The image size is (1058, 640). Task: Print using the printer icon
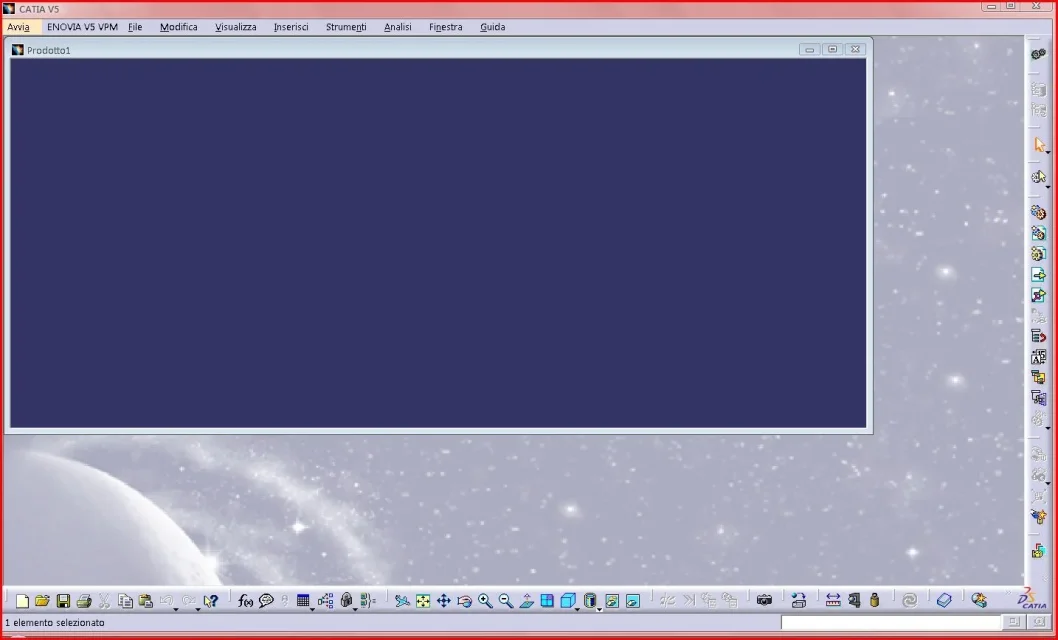pos(84,600)
